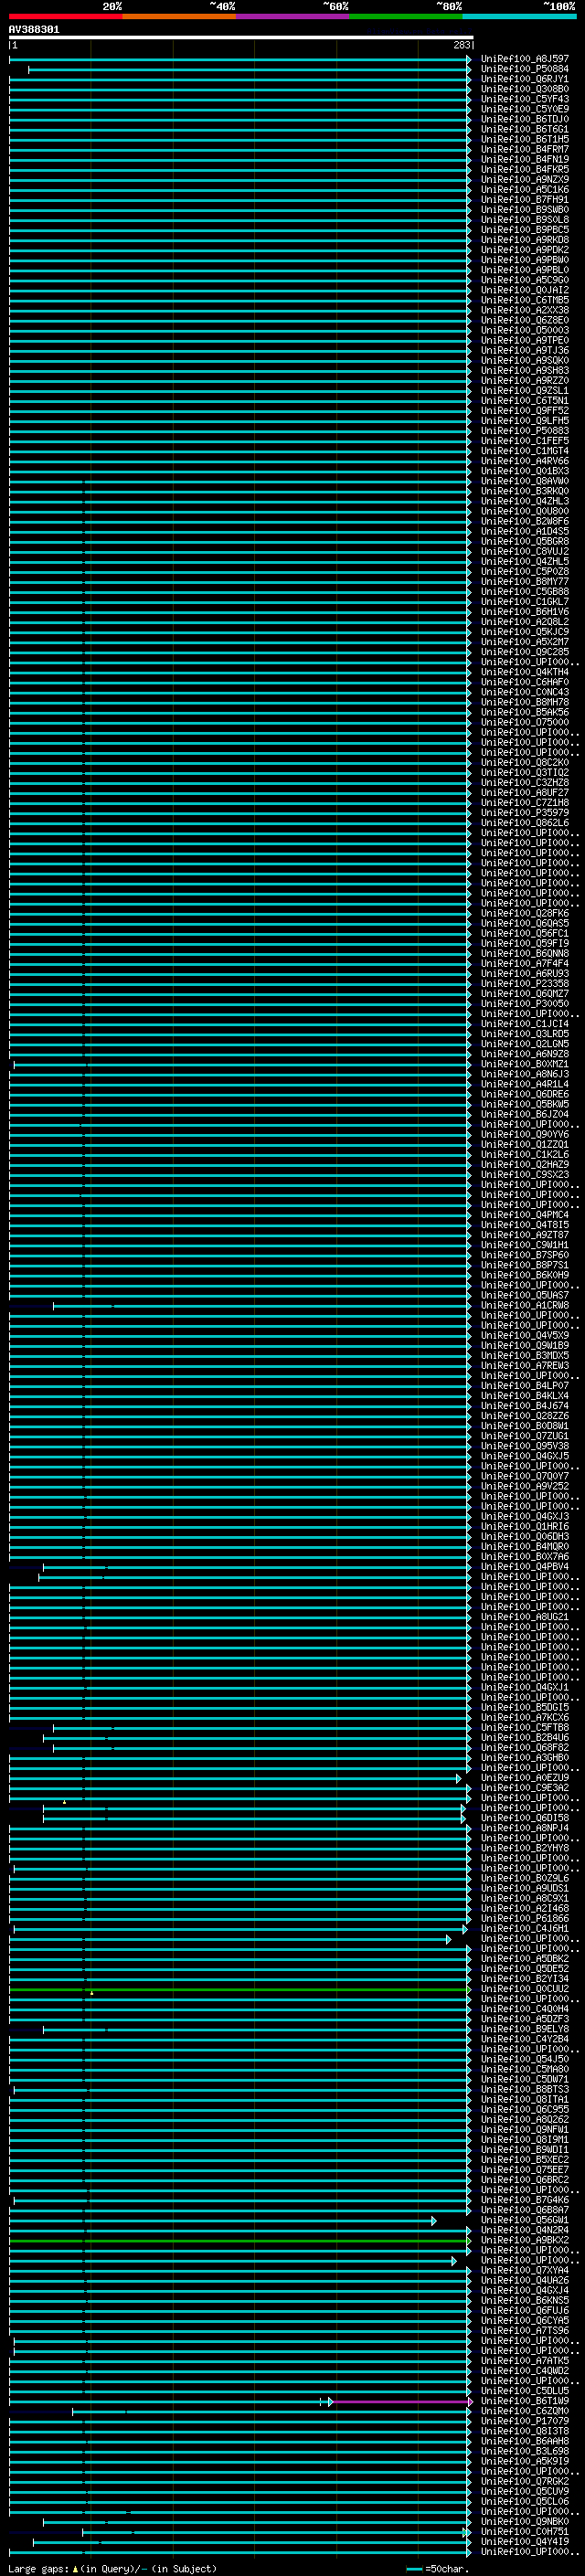Select UniRef100_A7REW3 label

click(x=524, y=1366)
